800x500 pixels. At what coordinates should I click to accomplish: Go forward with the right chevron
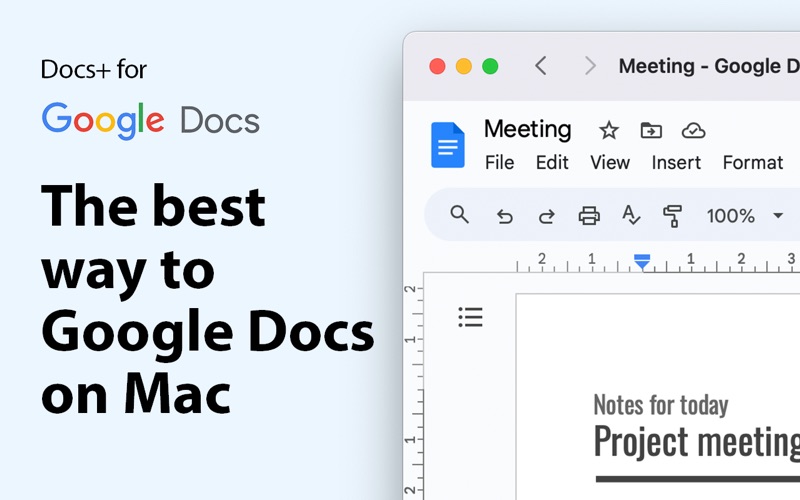pyautogui.click(x=590, y=66)
